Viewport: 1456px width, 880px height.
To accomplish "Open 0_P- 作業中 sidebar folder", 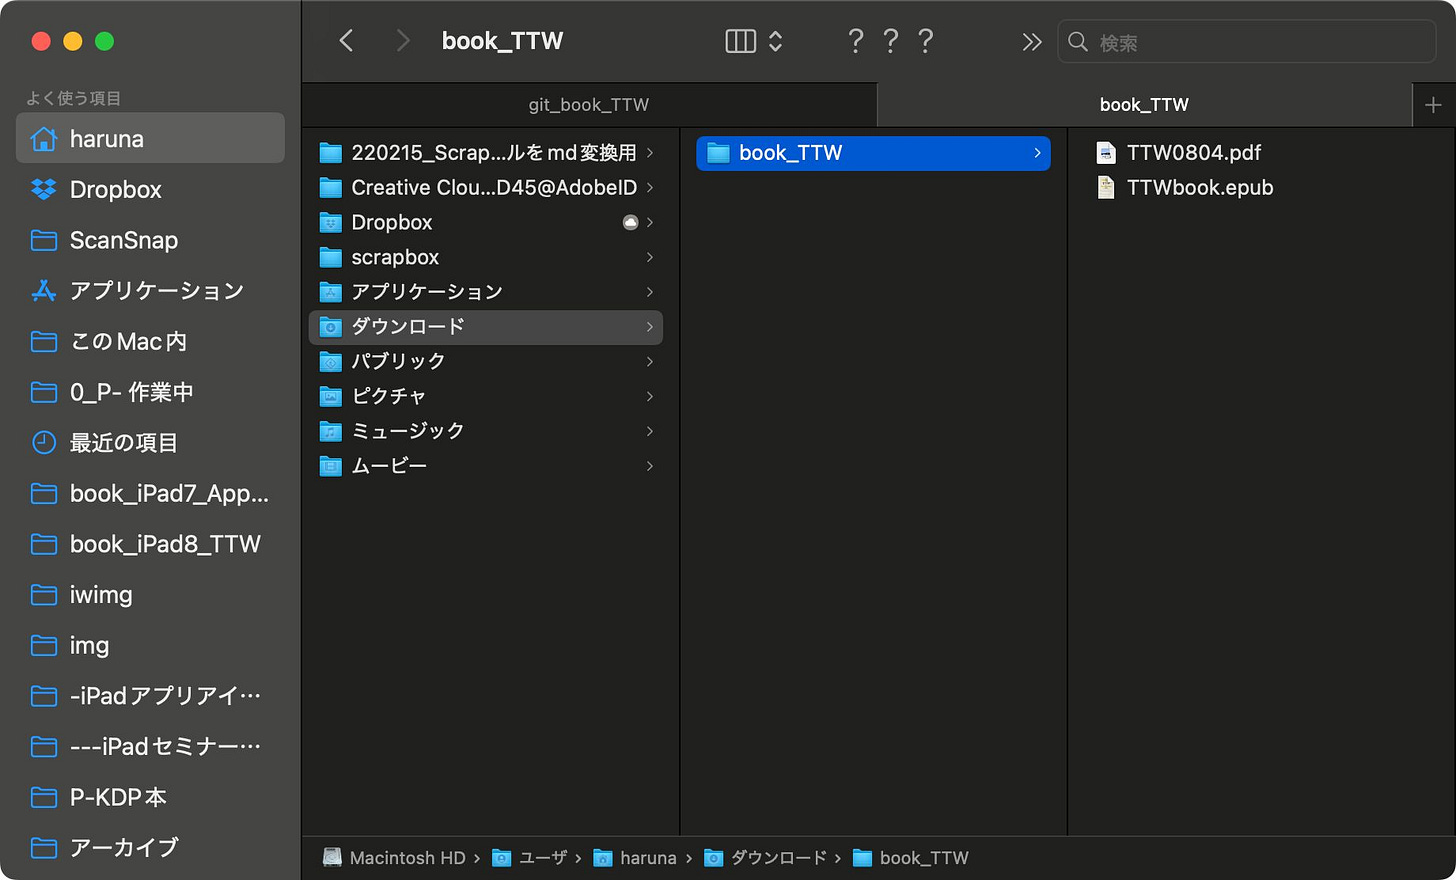I will point(150,392).
